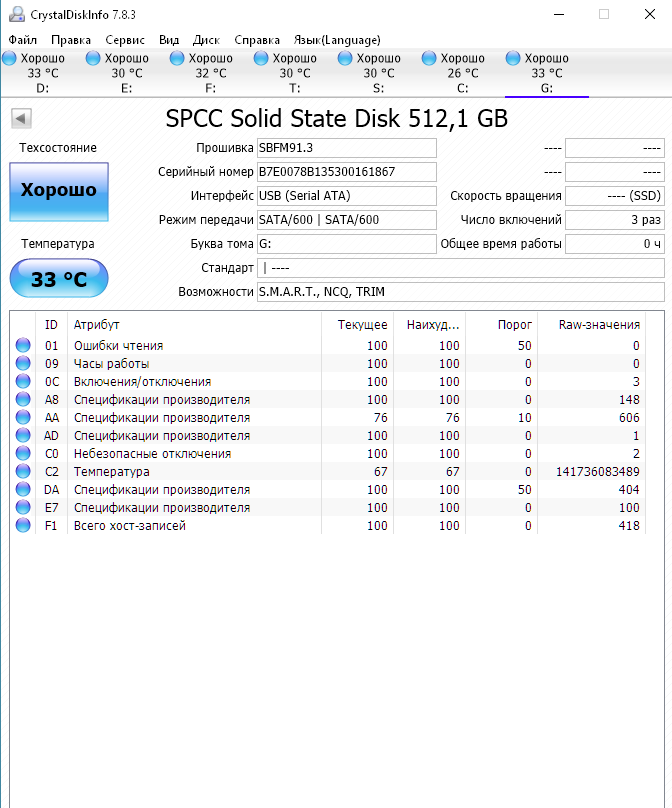Viewport: 672px width, 808px height.
Task: Click status orb for F1 Всего хост-записей
Action: pyautogui.click(x=23, y=526)
